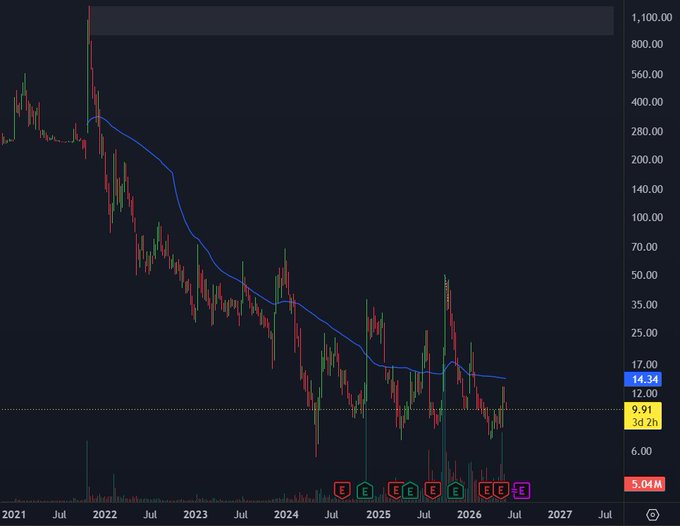Click the 800.00 price axis value
The image size is (680, 526).
click(x=647, y=44)
